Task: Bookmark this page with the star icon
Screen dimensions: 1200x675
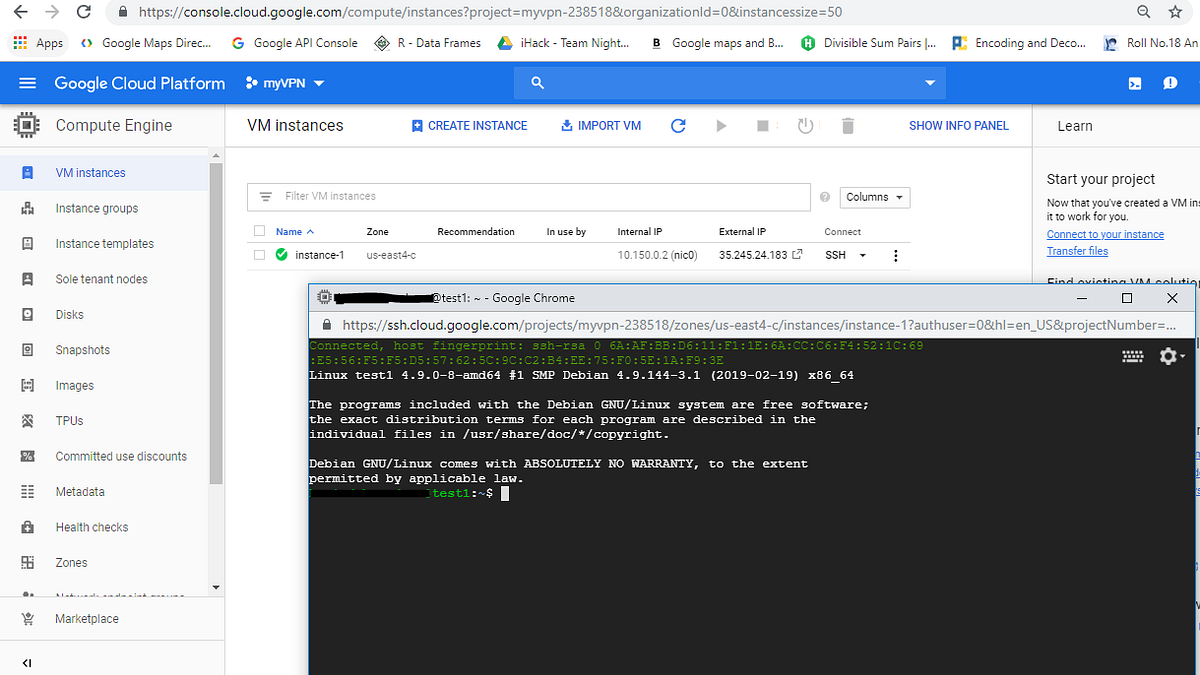Action: coord(1175,12)
